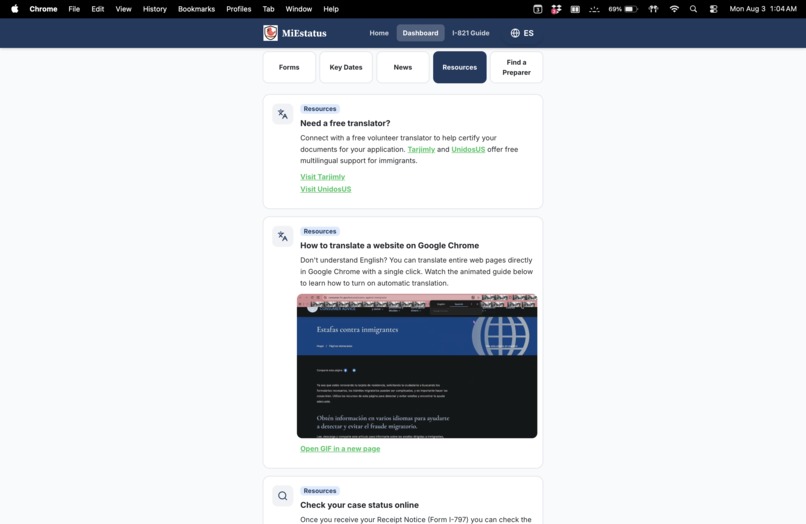Viewport: 806px width, 524px height.
Task: Click the Chrome translation GIF thumbnail
Action: pyautogui.click(x=417, y=366)
